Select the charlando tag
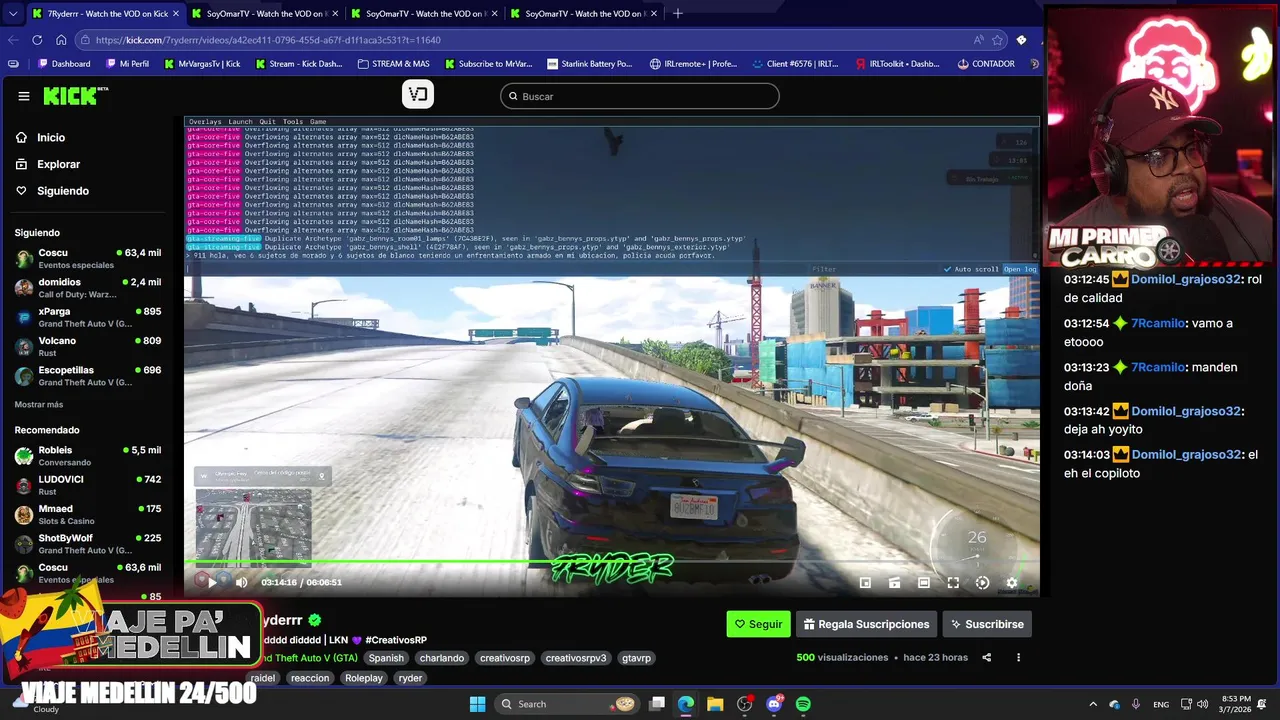This screenshot has height=720, width=1280. coord(442,658)
